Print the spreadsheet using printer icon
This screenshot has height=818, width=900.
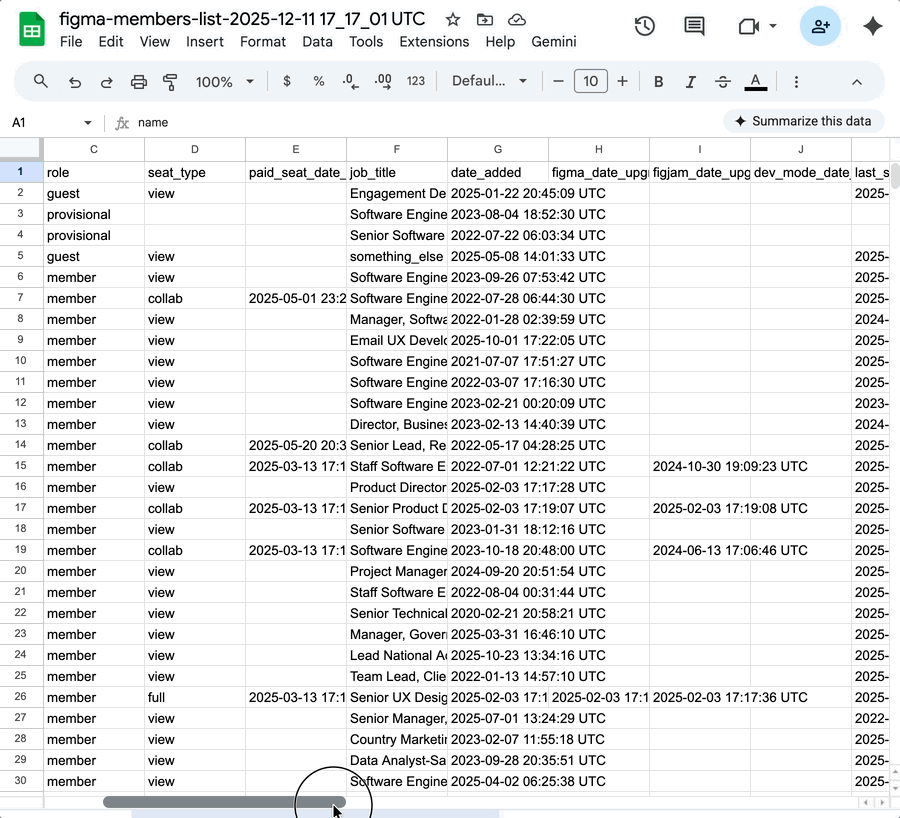tap(139, 82)
